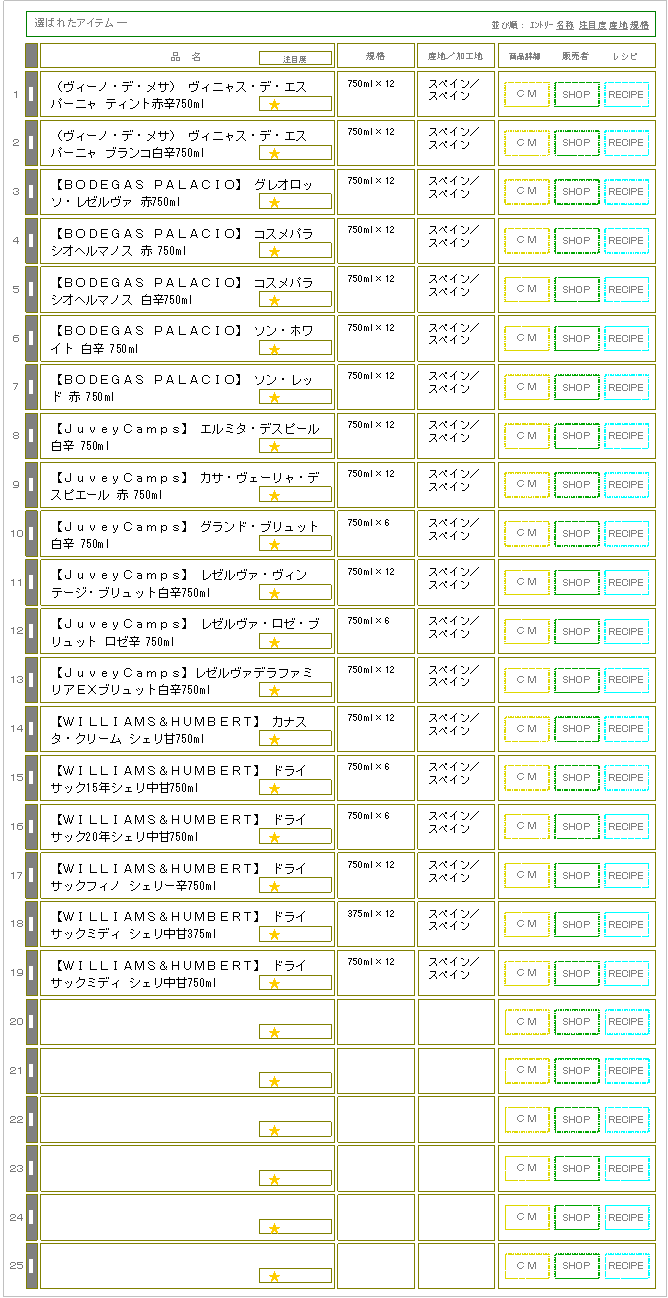
Task: Open RECIPE for ドライサック15年シェリ中甘
Action: (627, 778)
